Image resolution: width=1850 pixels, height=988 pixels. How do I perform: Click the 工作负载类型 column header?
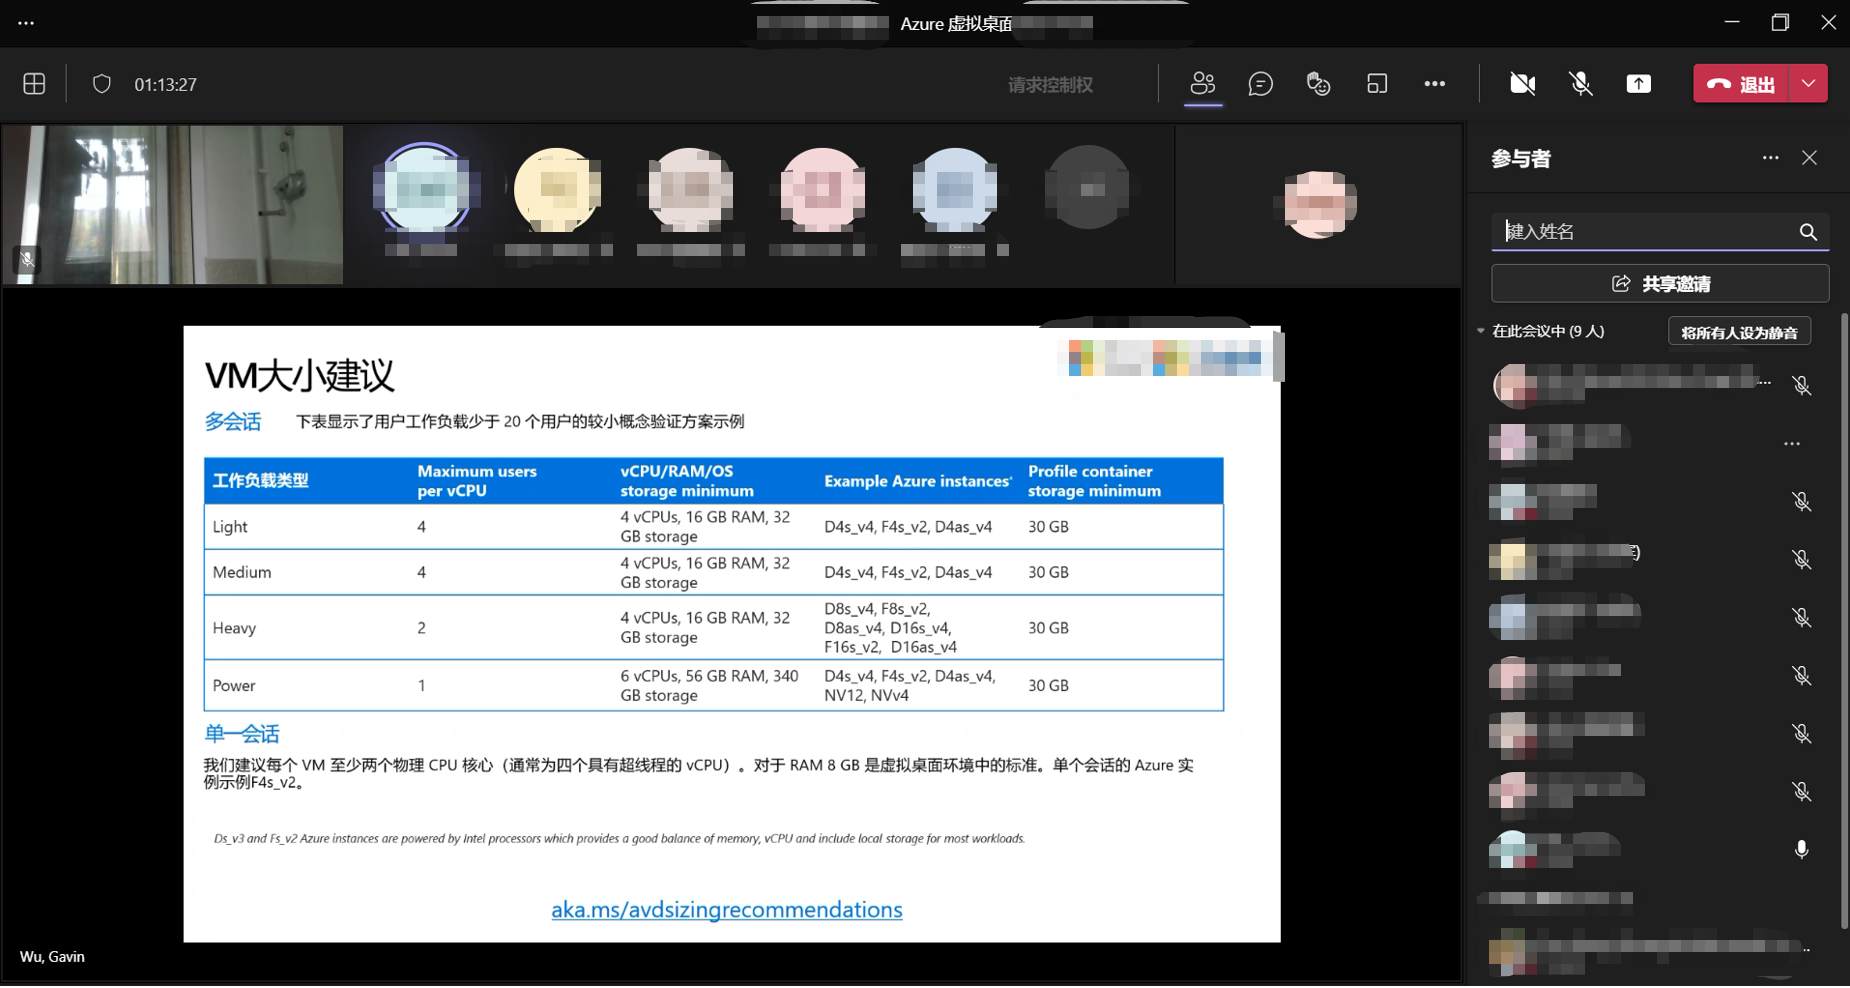pos(261,481)
